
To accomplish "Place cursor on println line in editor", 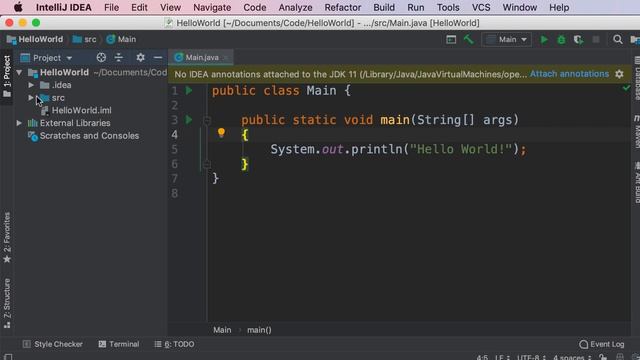I will click(398, 149).
